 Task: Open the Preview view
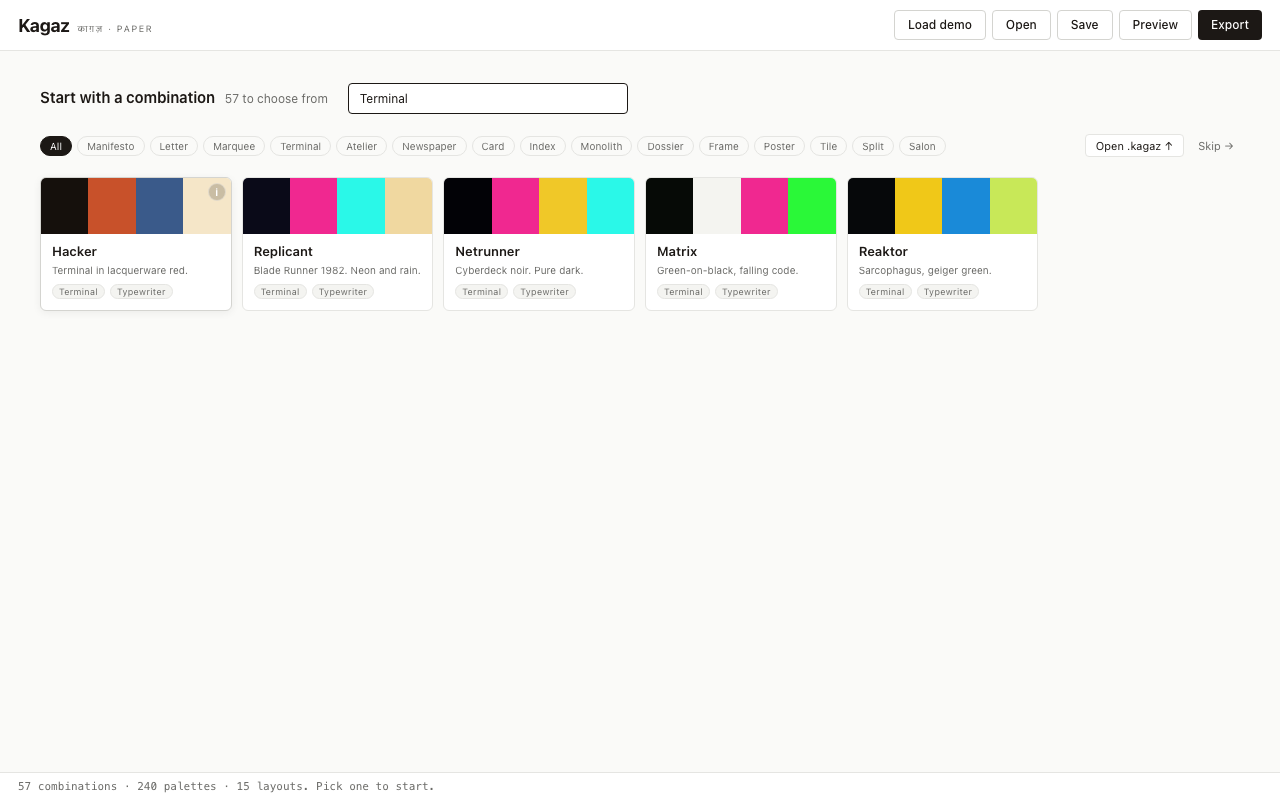coord(1155,25)
